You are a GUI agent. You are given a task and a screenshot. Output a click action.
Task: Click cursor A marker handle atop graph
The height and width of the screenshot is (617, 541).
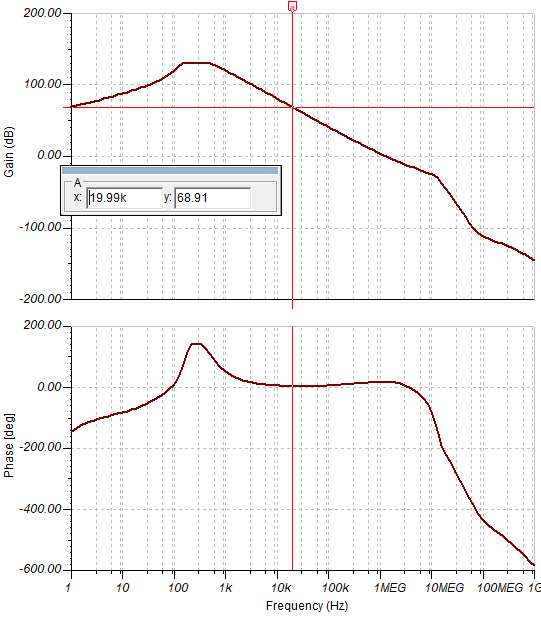[292, 6]
